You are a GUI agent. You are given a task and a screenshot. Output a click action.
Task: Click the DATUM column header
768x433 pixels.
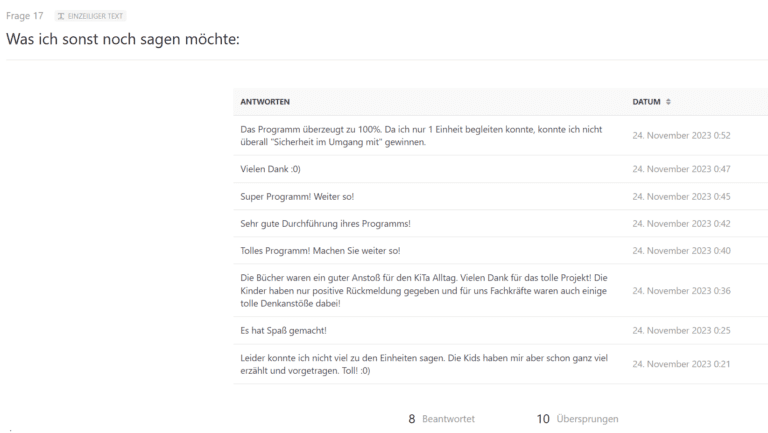pyautogui.click(x=646, y=102)
